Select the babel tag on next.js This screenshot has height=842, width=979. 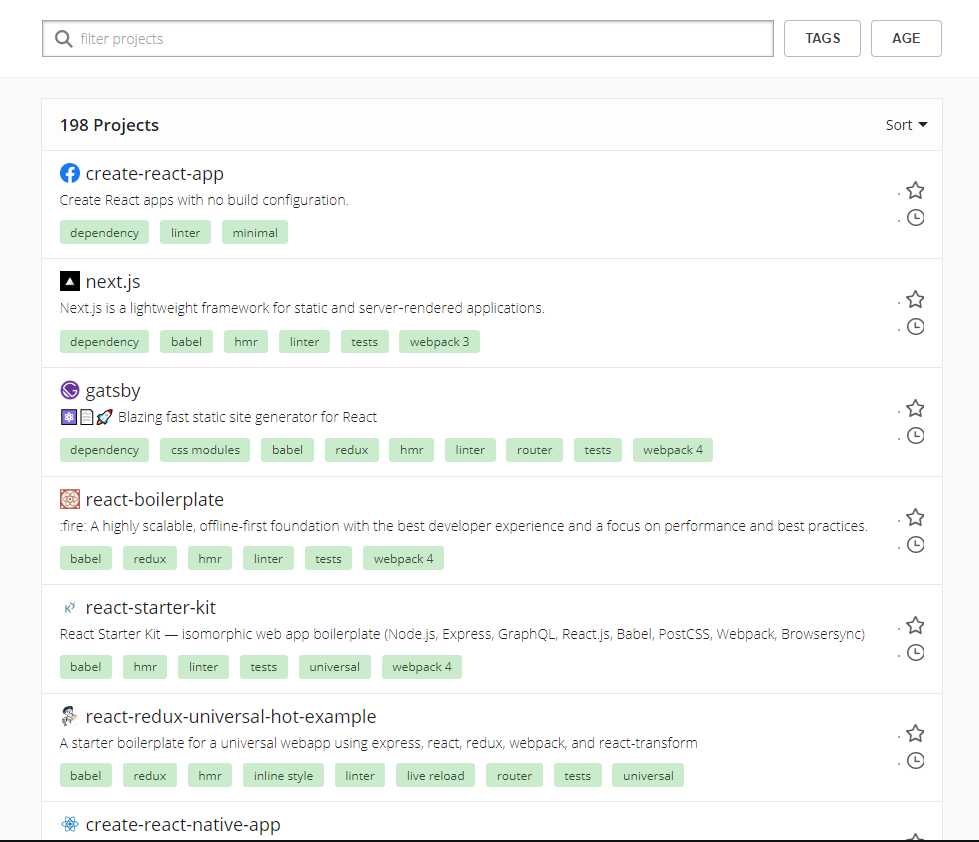coord(187,342)
